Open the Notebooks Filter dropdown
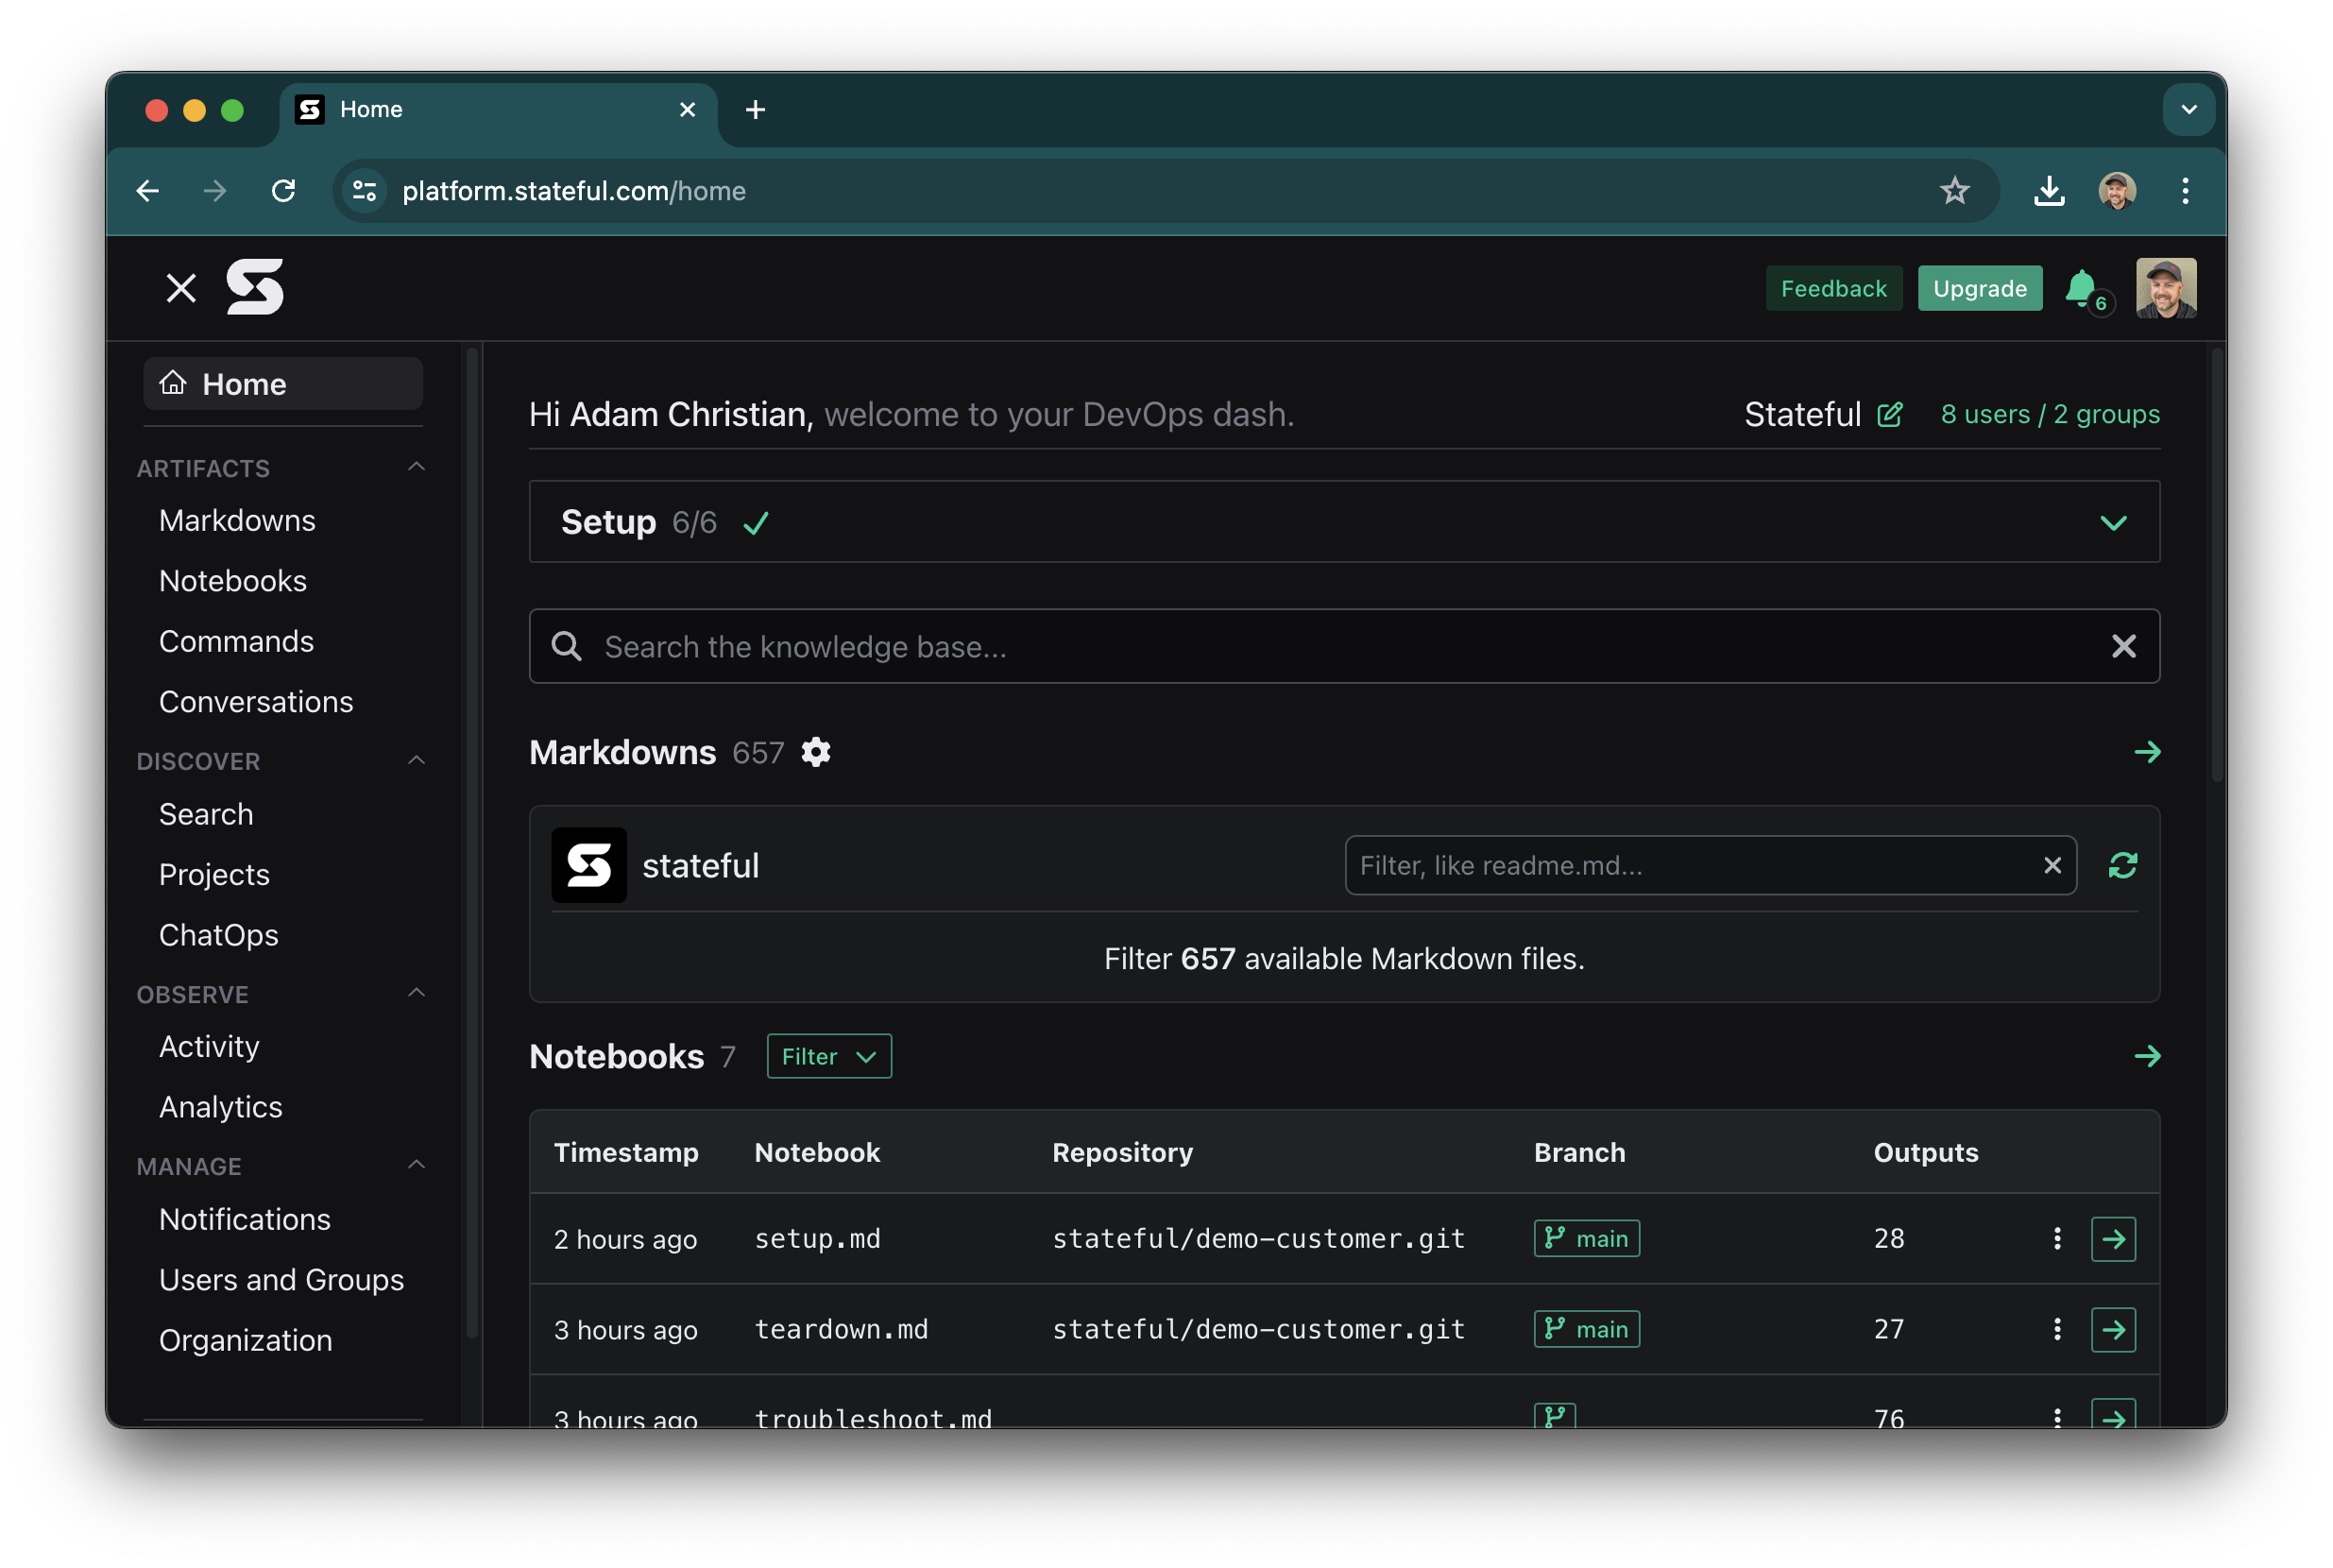2333x1568 pixels. [x=829, y=1056]
